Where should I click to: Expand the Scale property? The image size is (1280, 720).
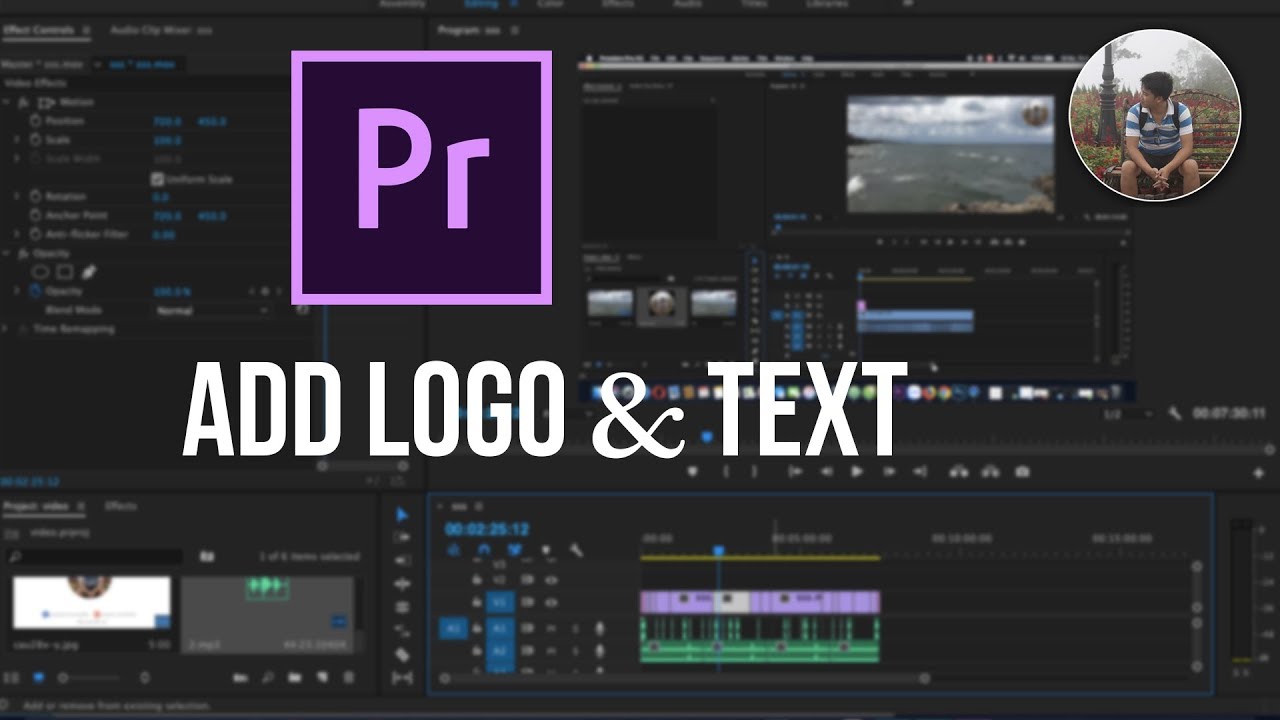(x=17, y=140)
